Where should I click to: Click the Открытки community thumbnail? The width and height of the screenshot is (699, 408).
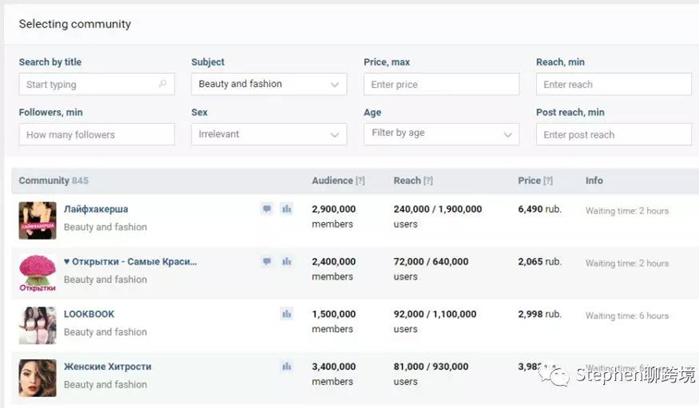click(x=37, y=272)
